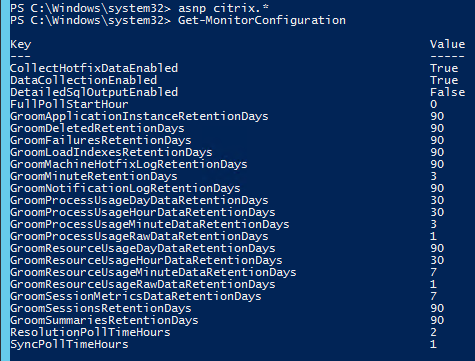Click the GroomSummariesRetentionDays key
475x361 pixels.
tap(104, 320)
